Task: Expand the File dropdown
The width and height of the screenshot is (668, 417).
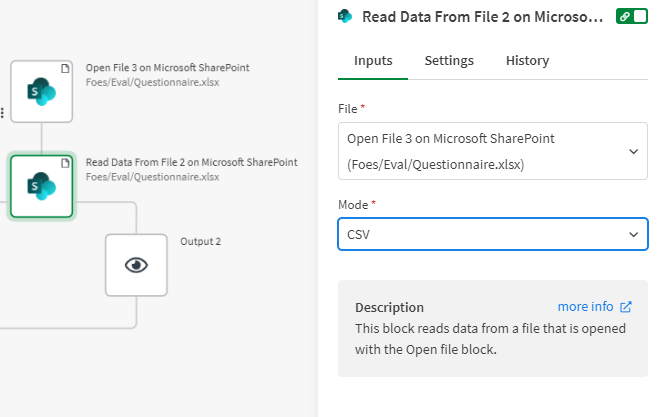Action: pyautogui.click(x=492, y=150)
